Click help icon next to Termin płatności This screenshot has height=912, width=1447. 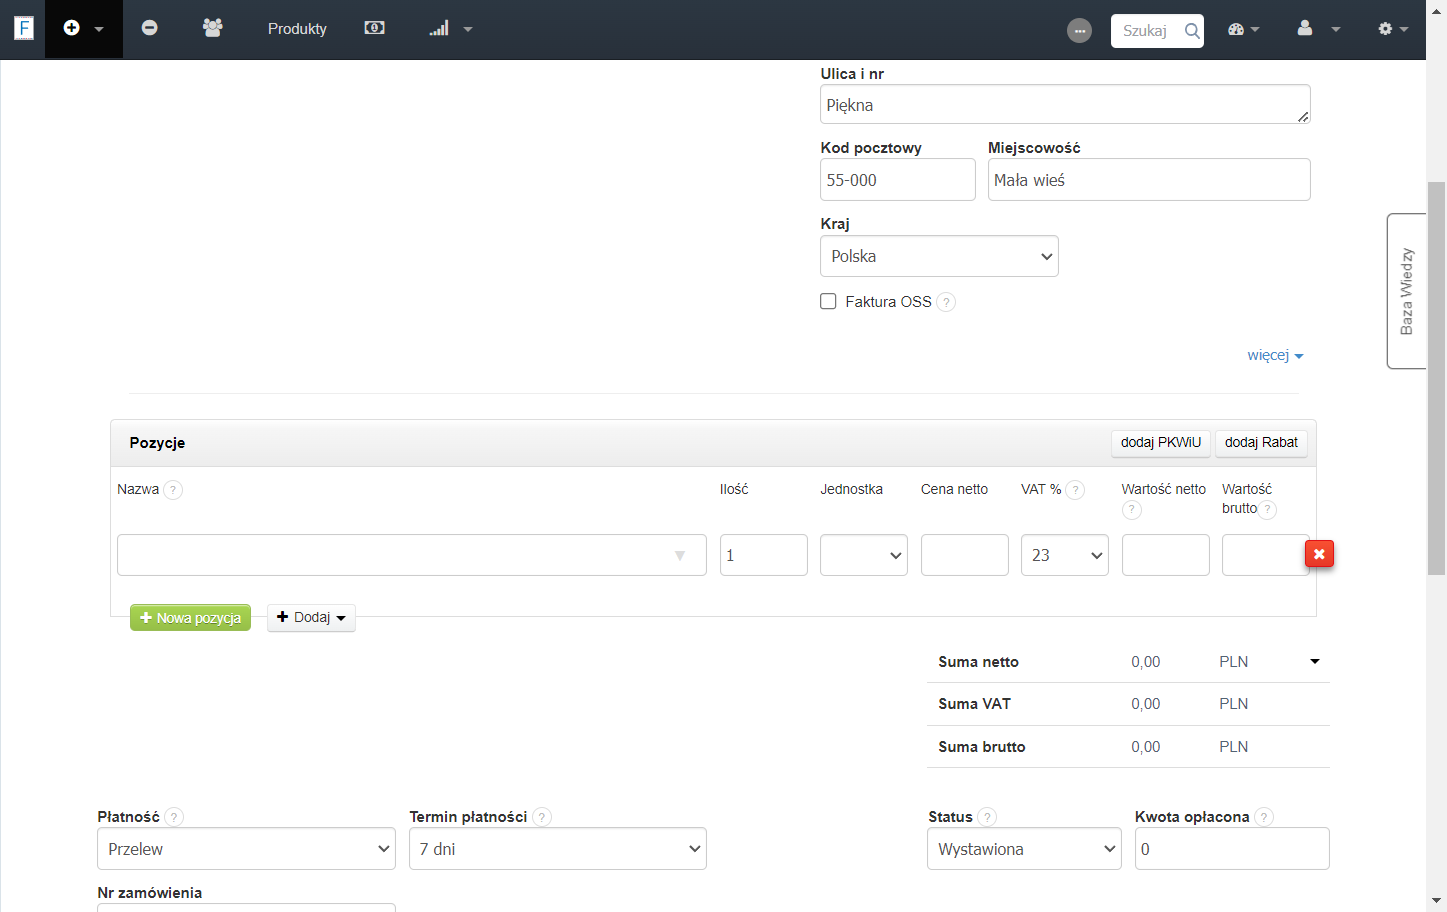(x=542, y=817)
